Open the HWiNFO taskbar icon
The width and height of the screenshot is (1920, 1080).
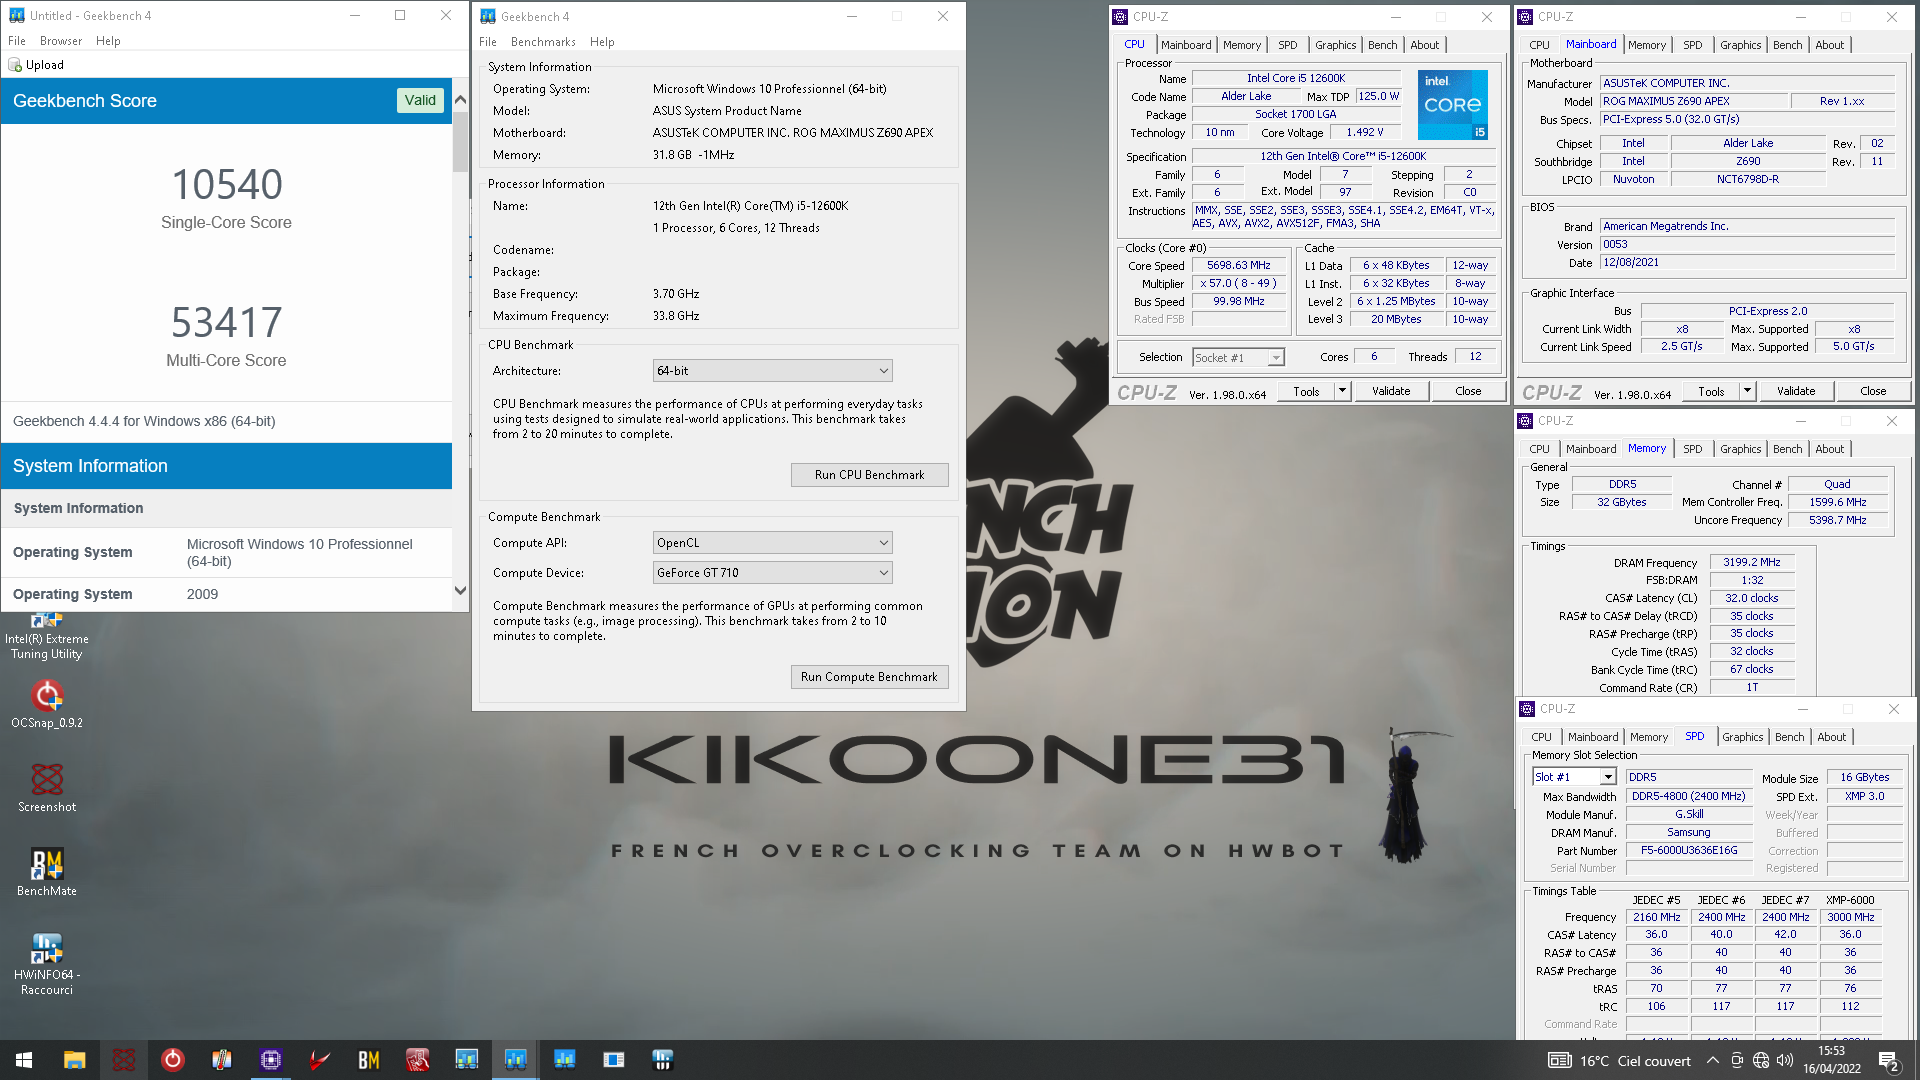click(662, 1060)
